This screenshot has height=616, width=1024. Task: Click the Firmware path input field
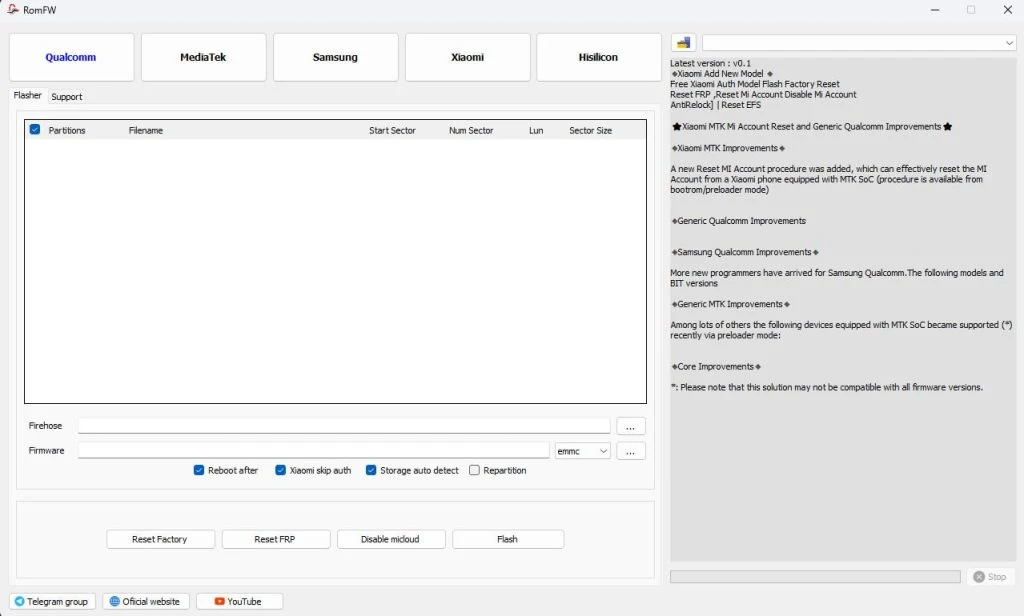(313, 451)
